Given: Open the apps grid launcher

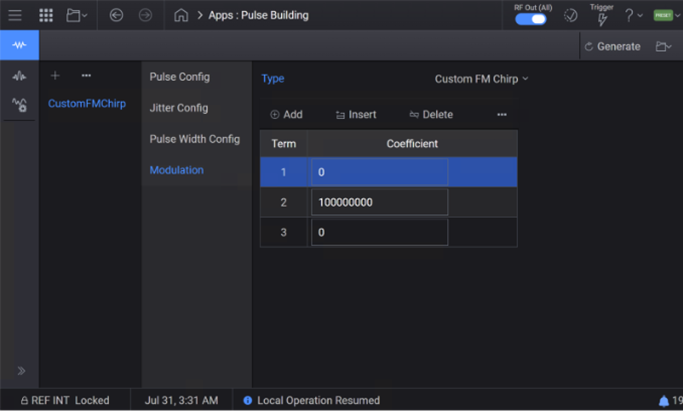Looking at the screenshot, I should pyautogui.click(x=46, y=15).
